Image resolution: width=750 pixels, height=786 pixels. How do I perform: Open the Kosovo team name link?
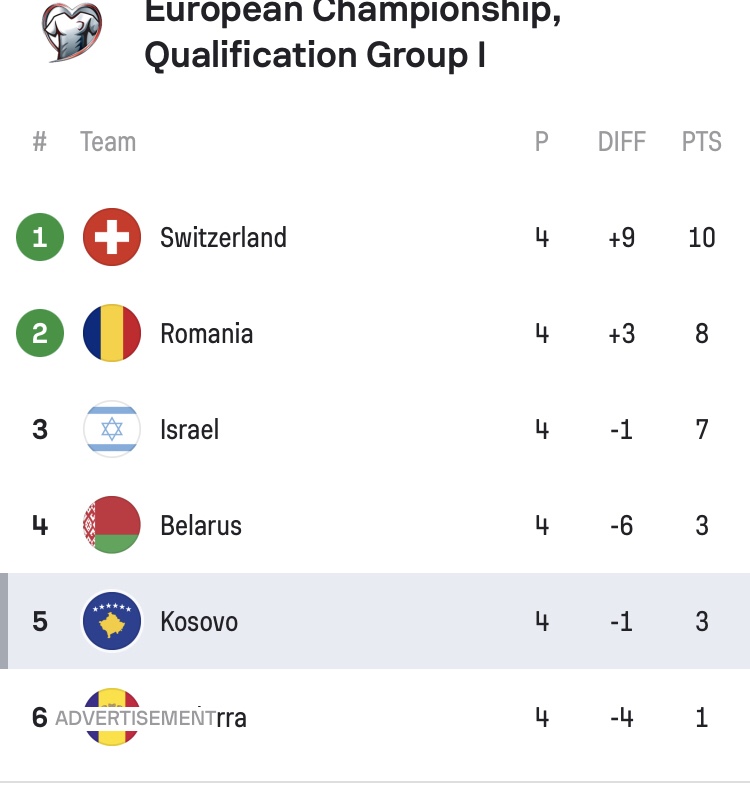[199, 622]
